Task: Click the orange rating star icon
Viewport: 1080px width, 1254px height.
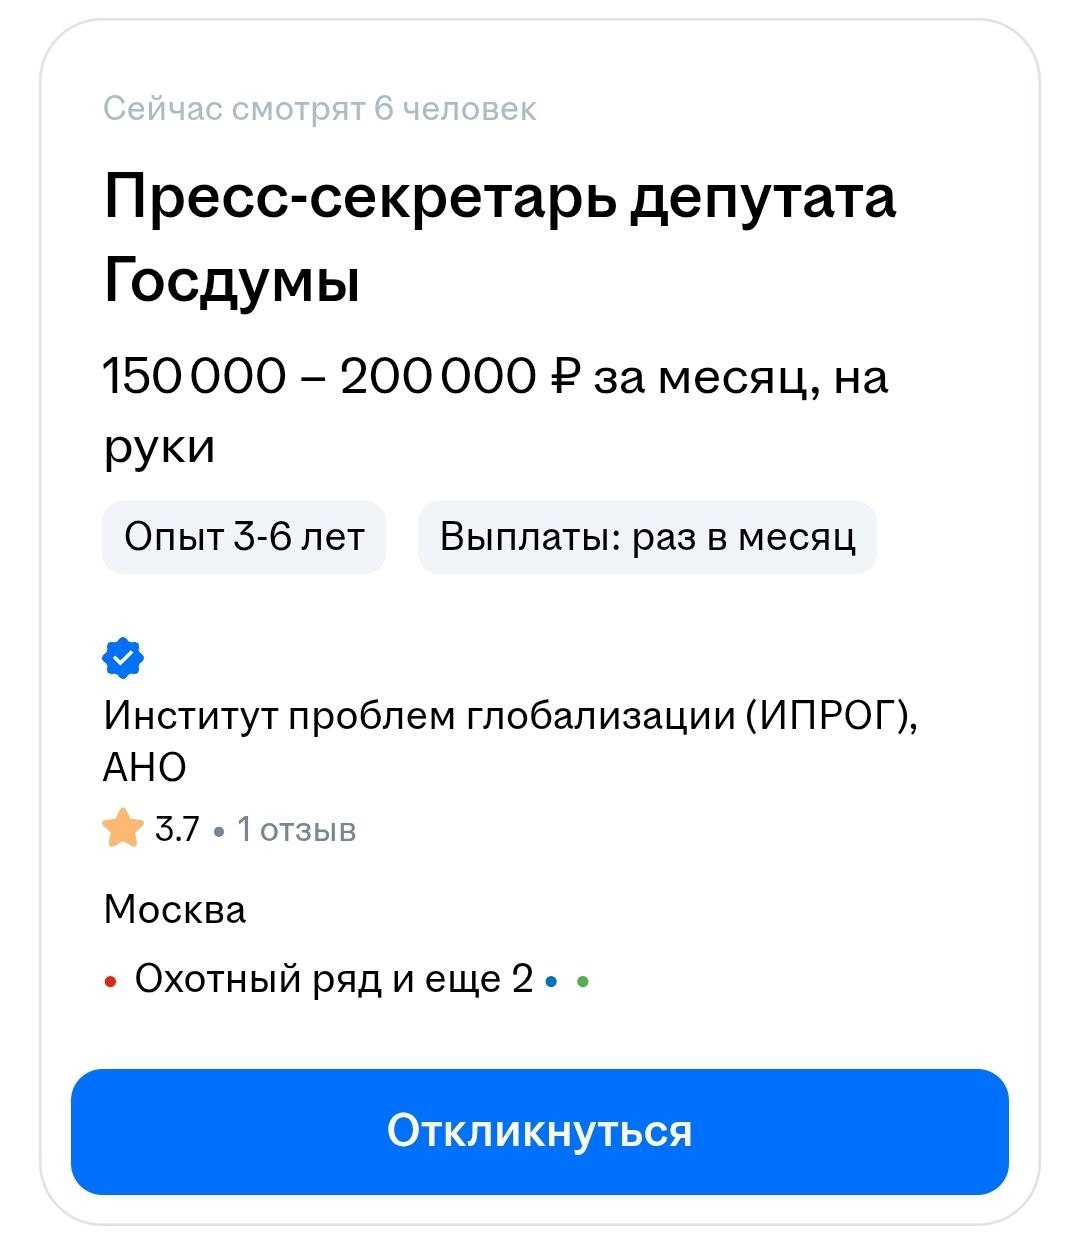Action: pyautogui.click(x=123, y=828)
